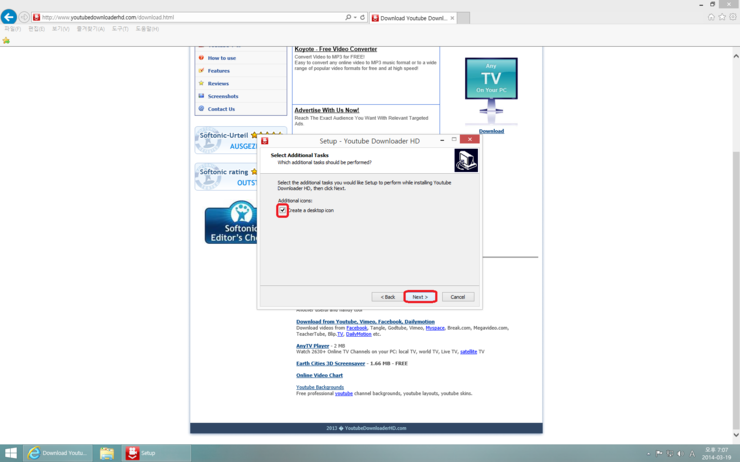Open Advertise With Us Now link
The width and height of the screenshot is (740, 462).
point(327,110)
